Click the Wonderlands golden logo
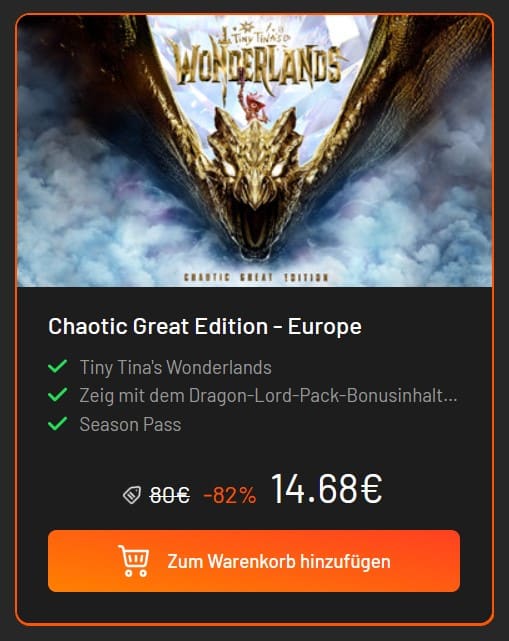Viewport: 509px width, 641px height. click(x=255, y=61)
